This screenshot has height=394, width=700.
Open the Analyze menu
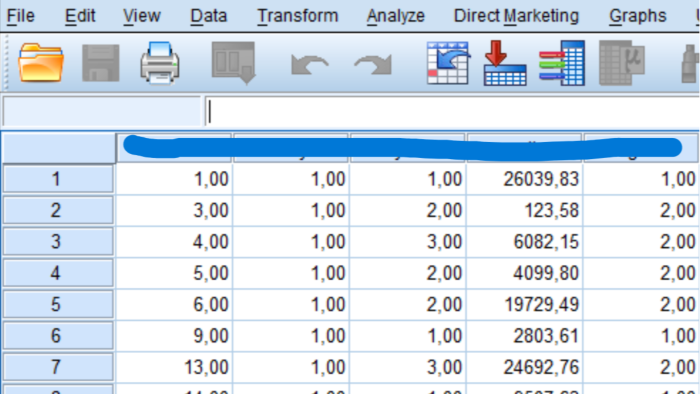(x=396, y=16)
